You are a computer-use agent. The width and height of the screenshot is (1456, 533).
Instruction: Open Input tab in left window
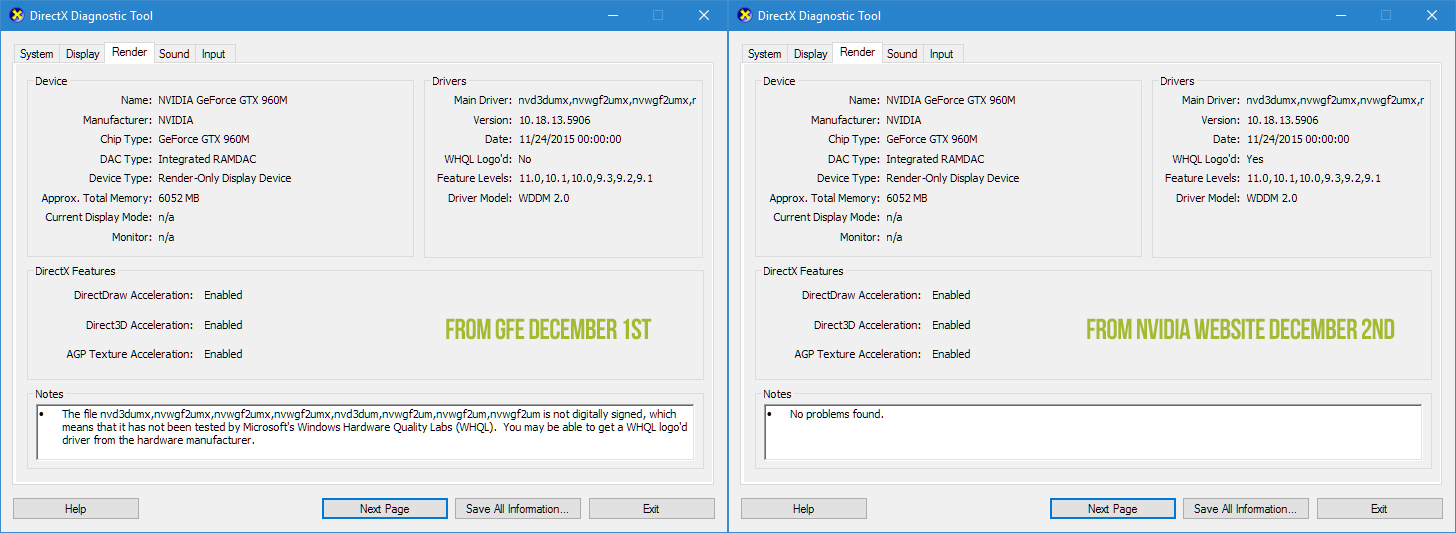pos(214,54)
